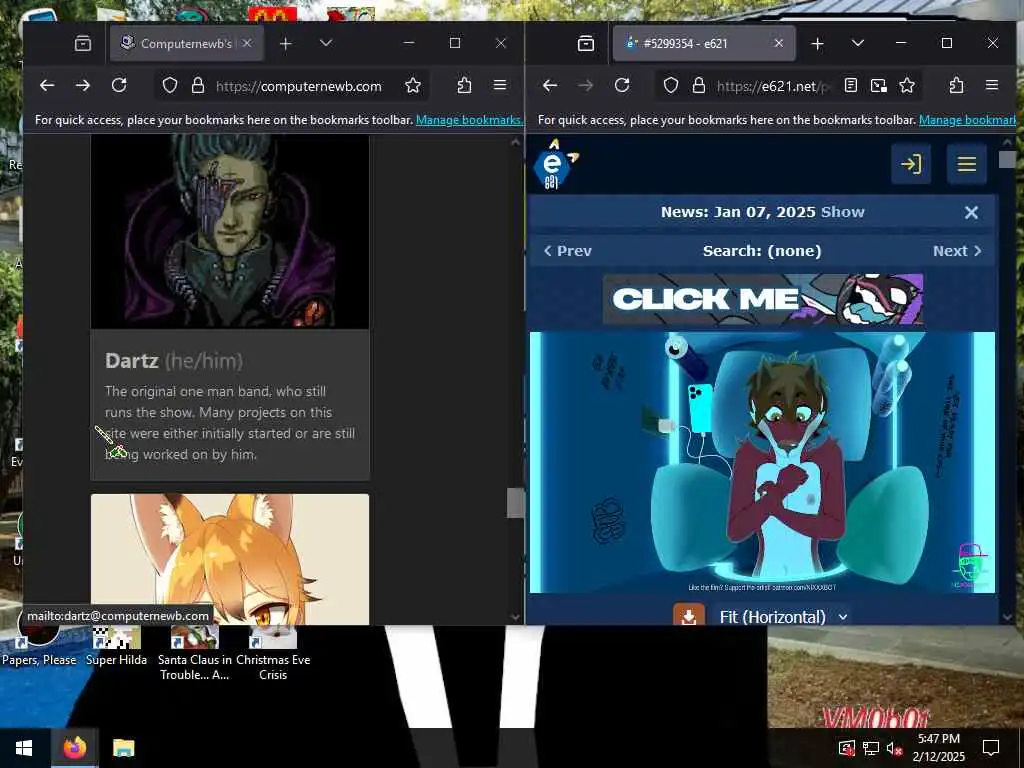Download the post with the orange button
The image size is (1024, 768).
pos(689,615)
